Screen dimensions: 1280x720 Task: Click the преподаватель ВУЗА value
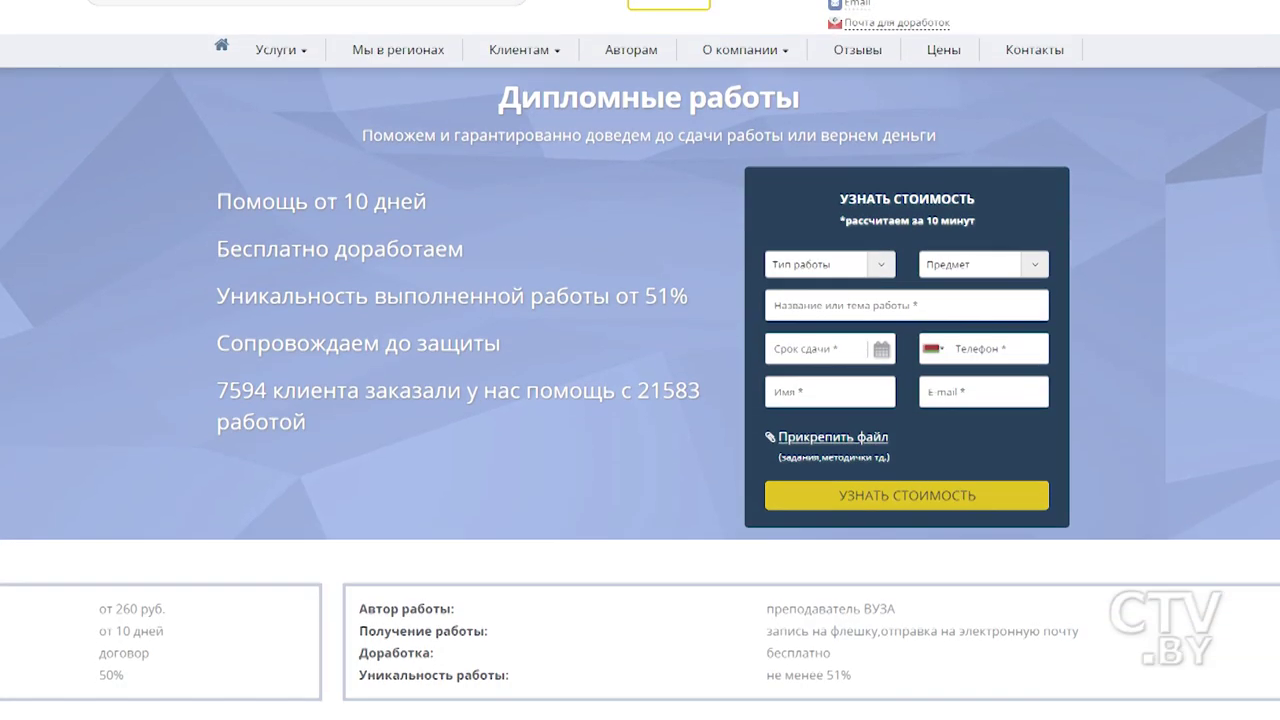click(x=830, y=609)
